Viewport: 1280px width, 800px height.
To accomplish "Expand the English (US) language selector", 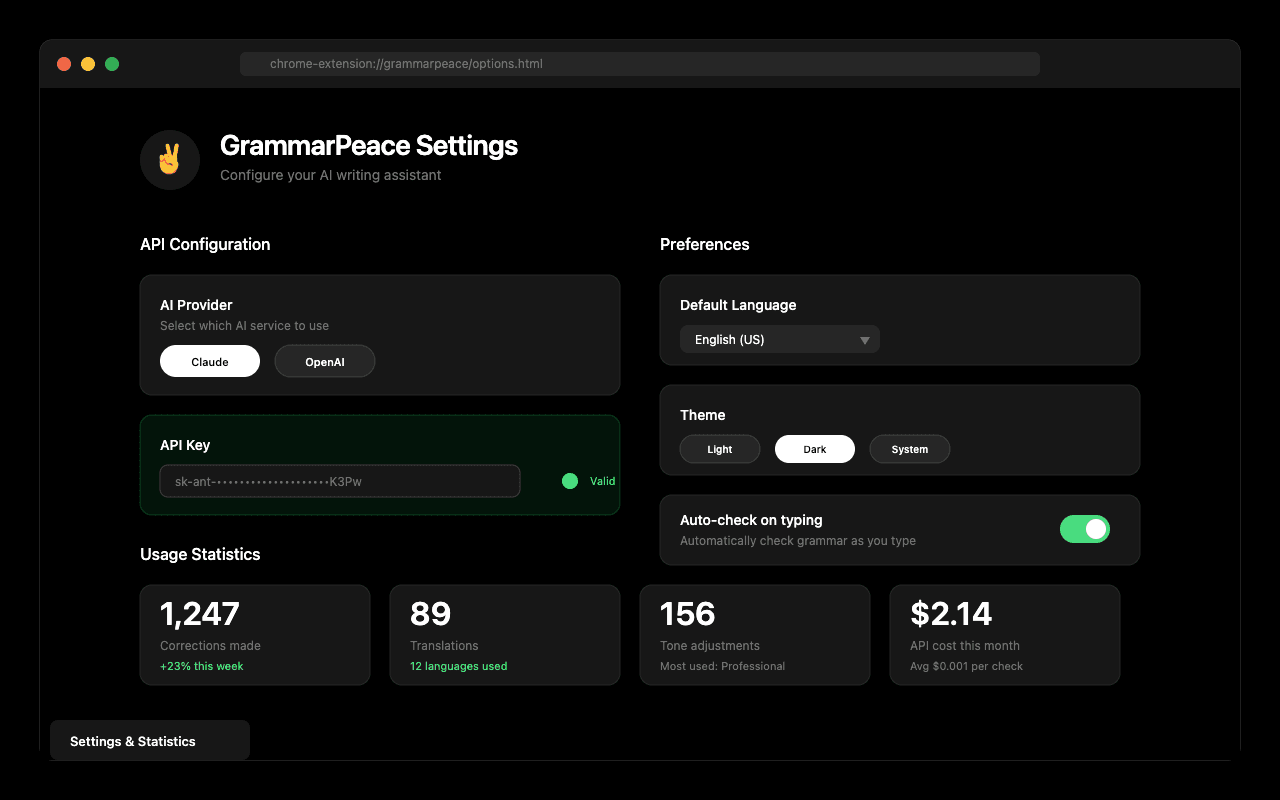I will coord(780,339).
